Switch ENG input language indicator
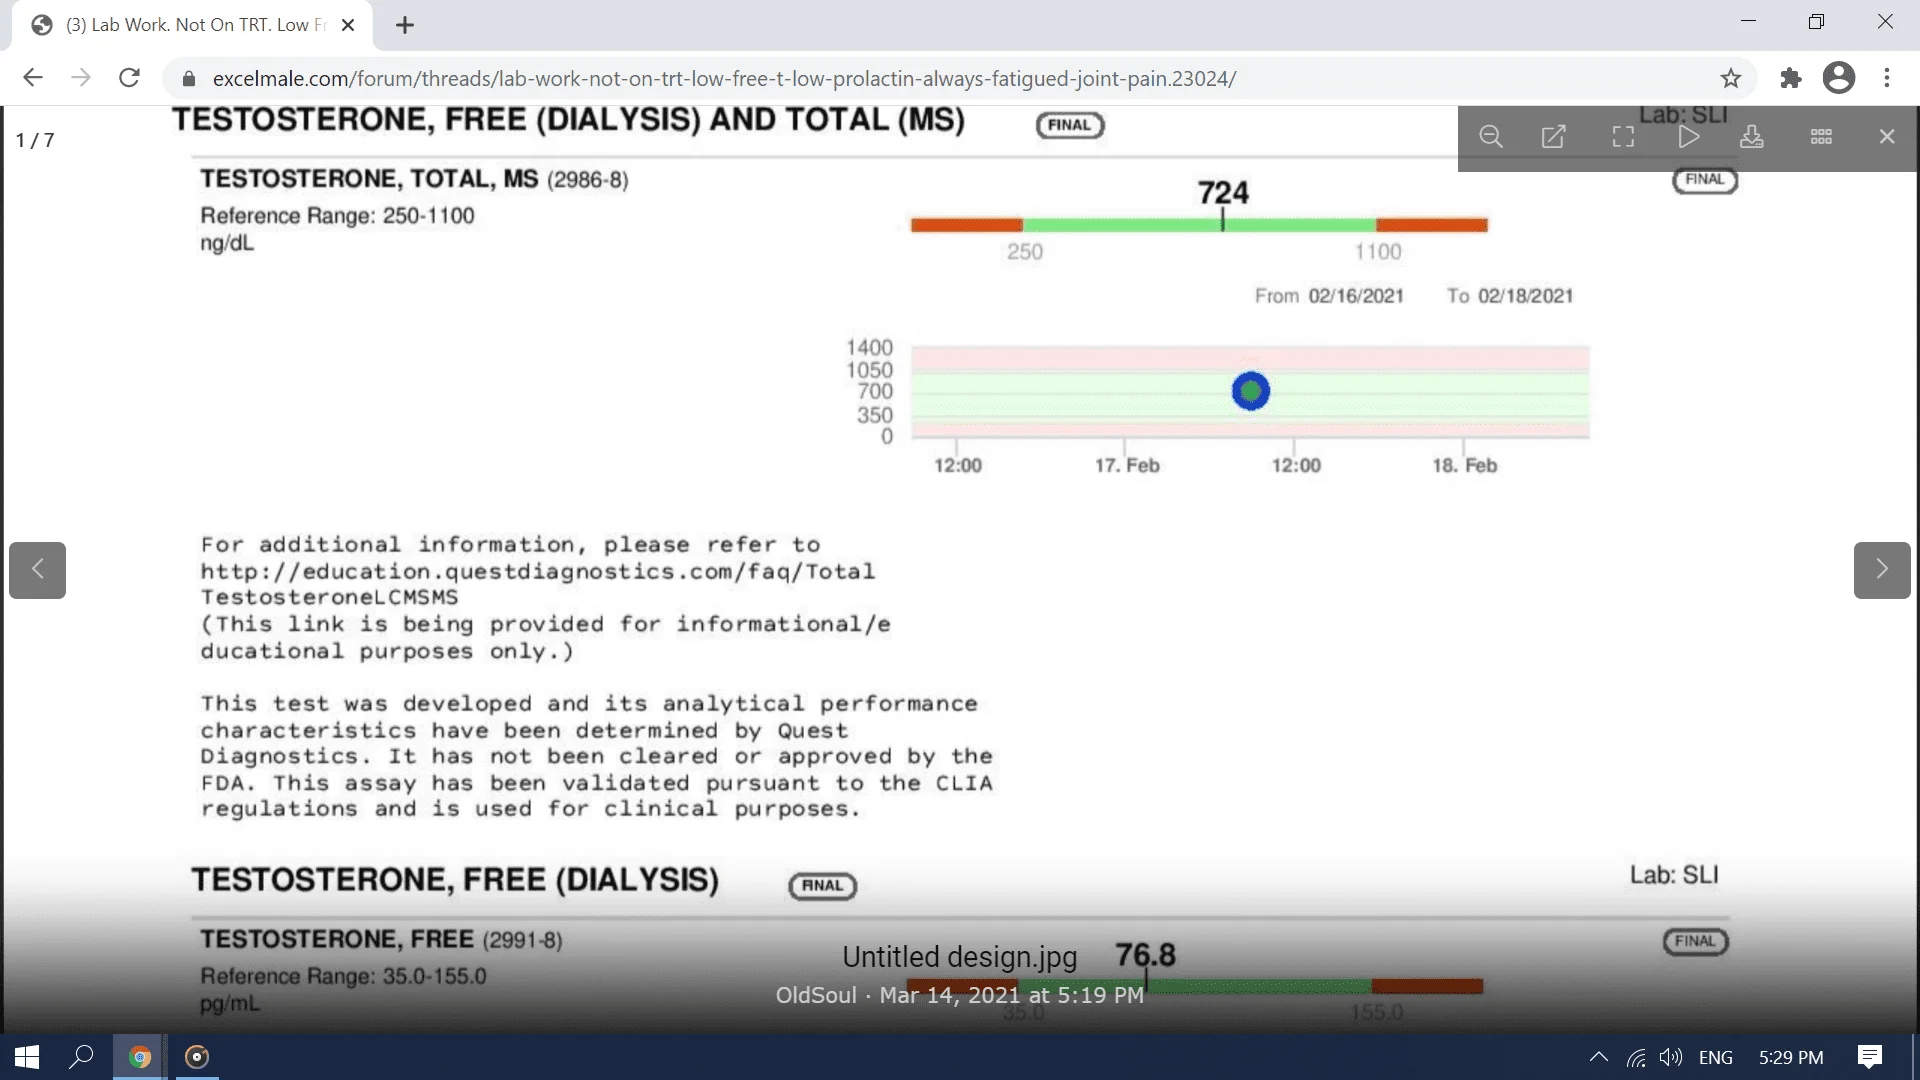 (x=1716, y=1057)
